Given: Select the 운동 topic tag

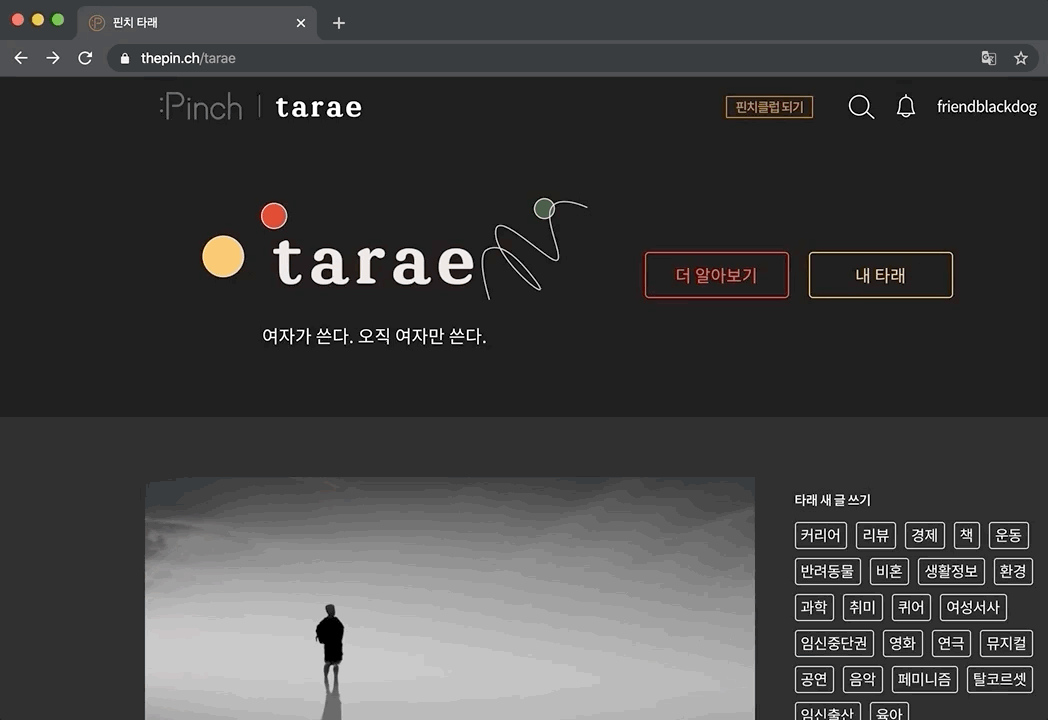Looking at the screenshot, I should [1009, 535].
